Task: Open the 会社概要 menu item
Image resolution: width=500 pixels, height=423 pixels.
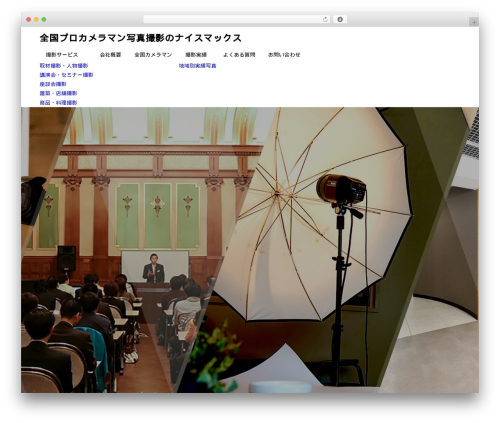Action: [x=110, y=55]
